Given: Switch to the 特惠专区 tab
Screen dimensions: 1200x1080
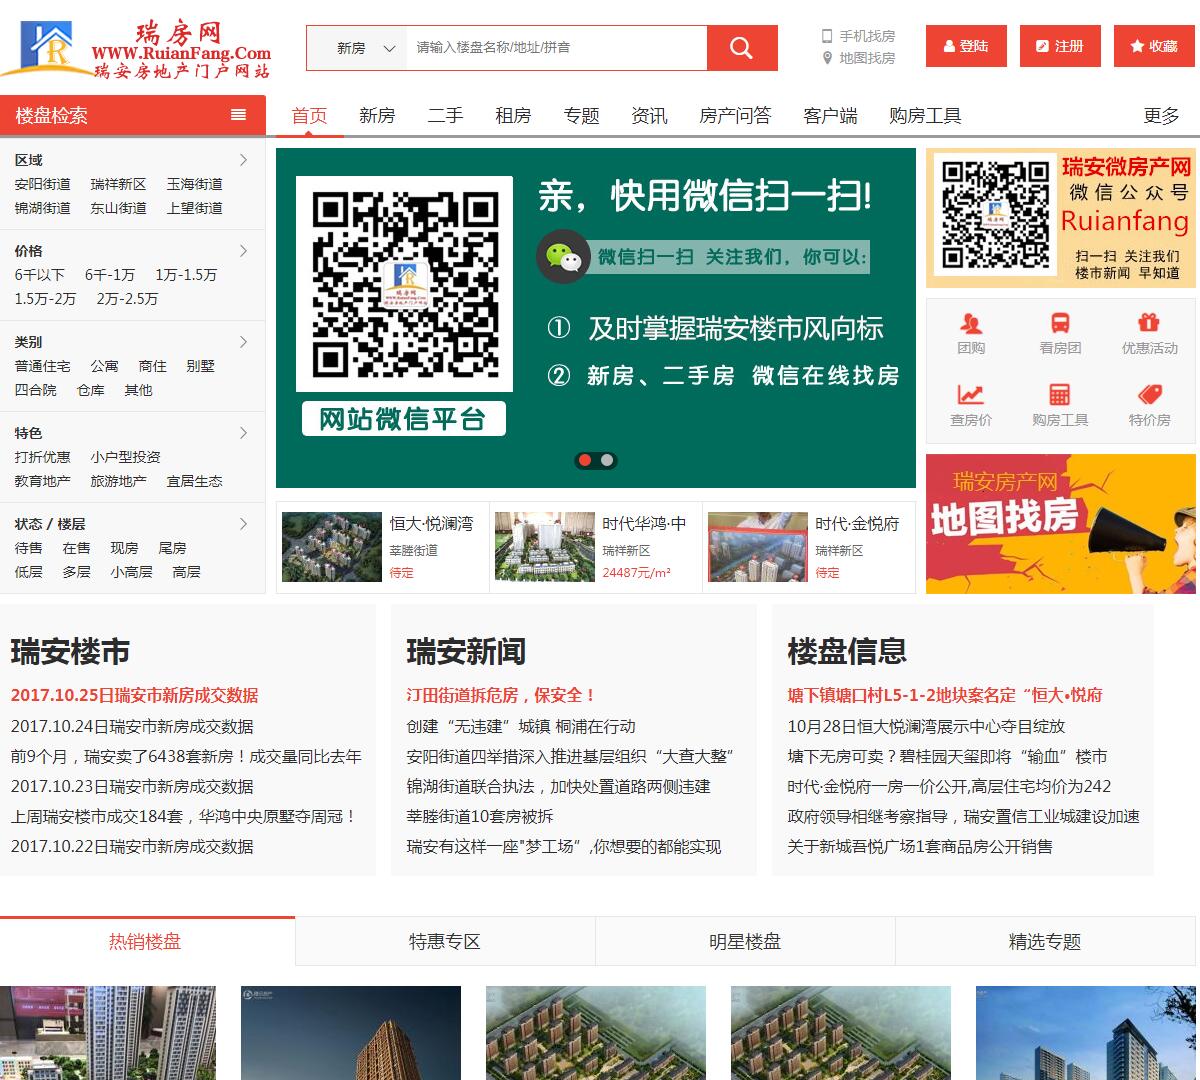Looking at the screenshot, I should [x=445, y=941].
